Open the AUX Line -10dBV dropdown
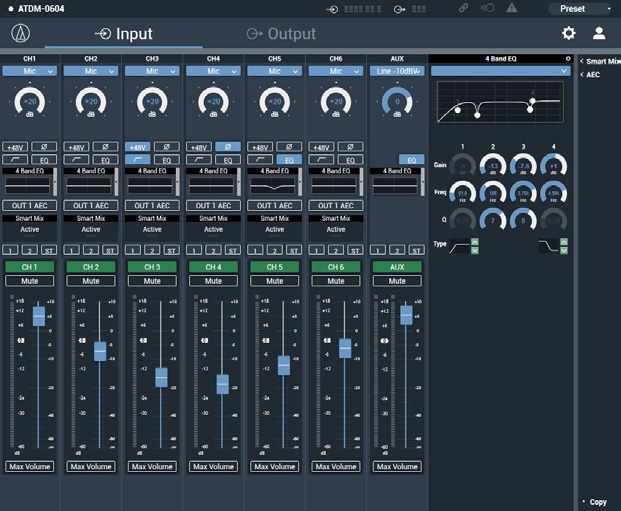The height and width of the screenshot is (511, 621). [x=397, y=71]
